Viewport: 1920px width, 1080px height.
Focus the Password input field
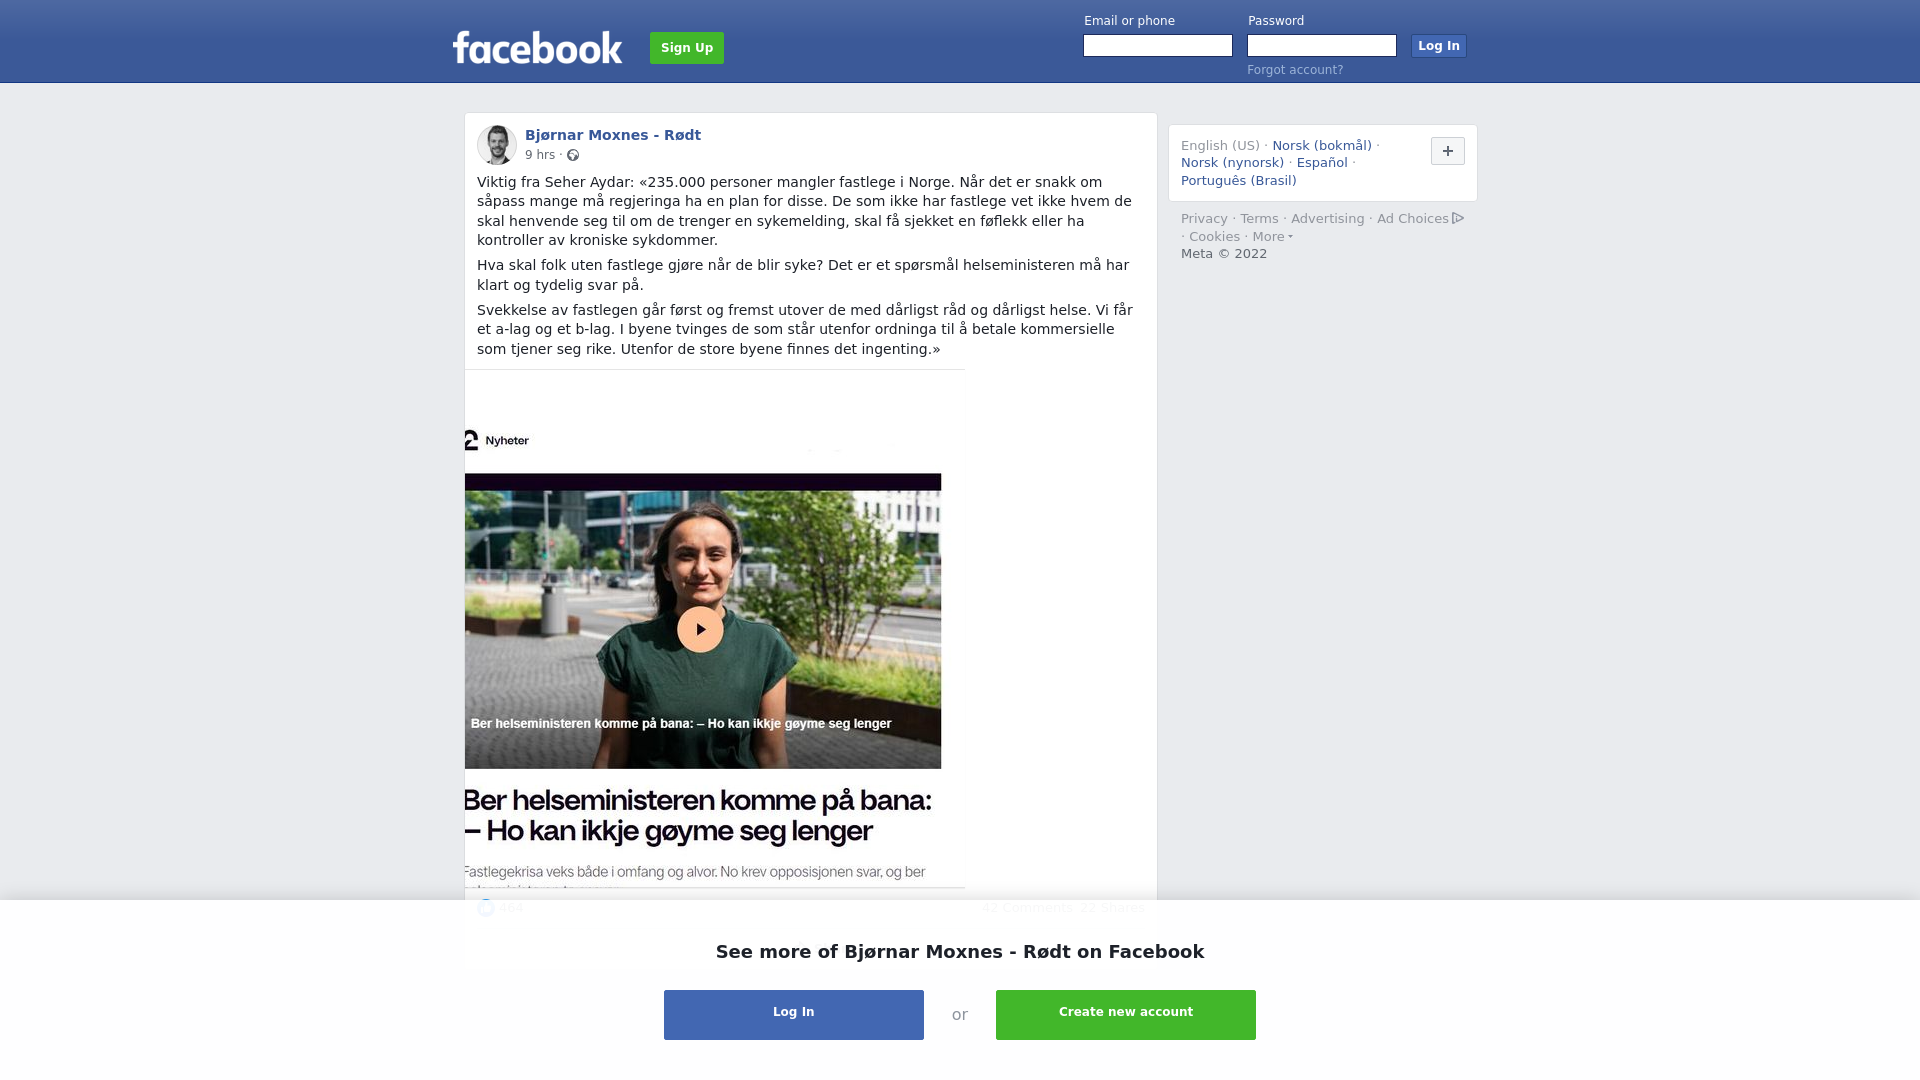(x=1322, y=46)
